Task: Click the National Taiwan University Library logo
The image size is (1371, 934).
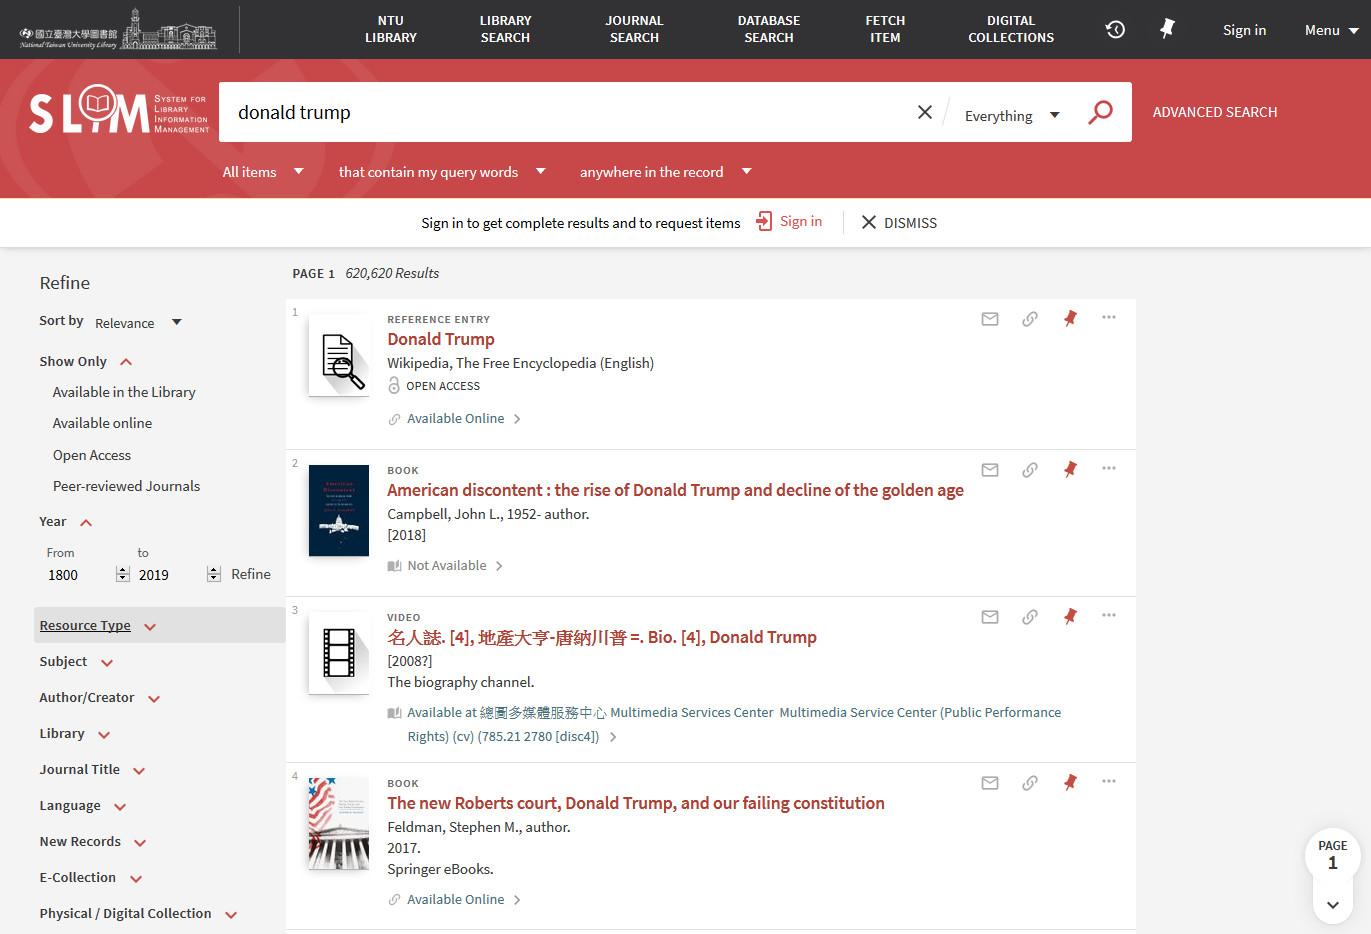Action: pos(118,29)
